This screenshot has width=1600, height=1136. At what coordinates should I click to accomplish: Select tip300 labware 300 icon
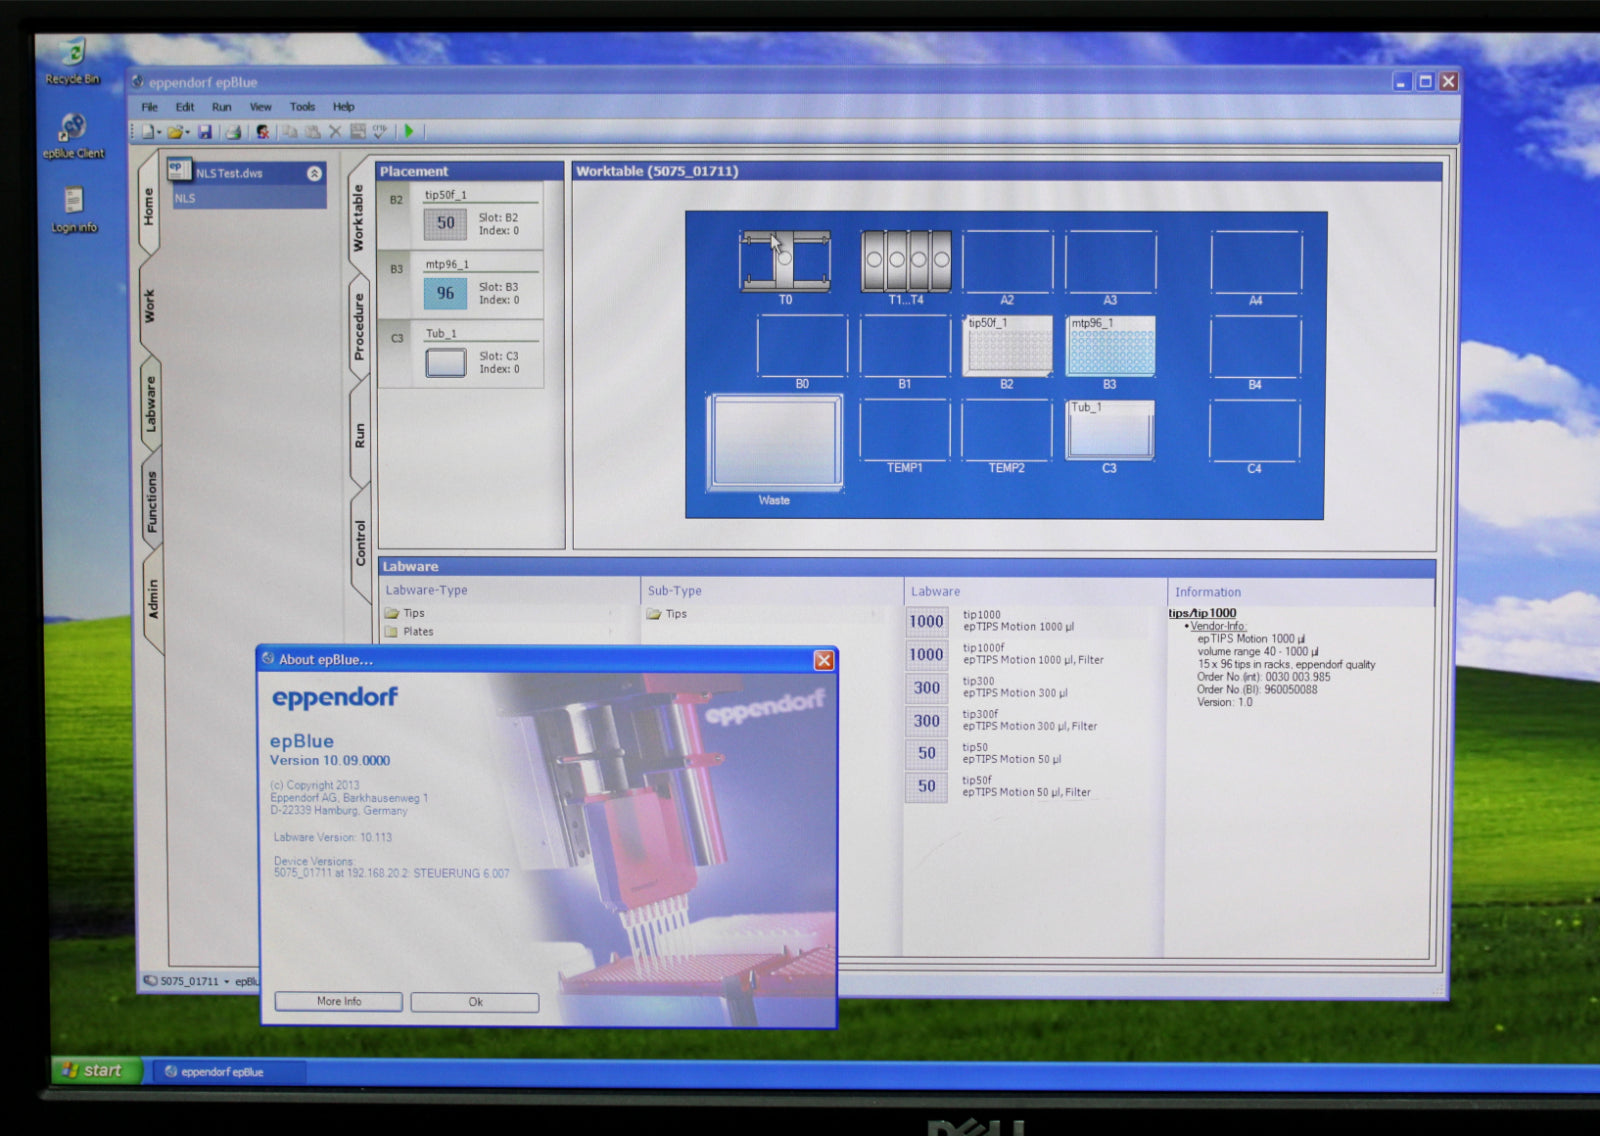pyautogui.click(x=926, y=688)
